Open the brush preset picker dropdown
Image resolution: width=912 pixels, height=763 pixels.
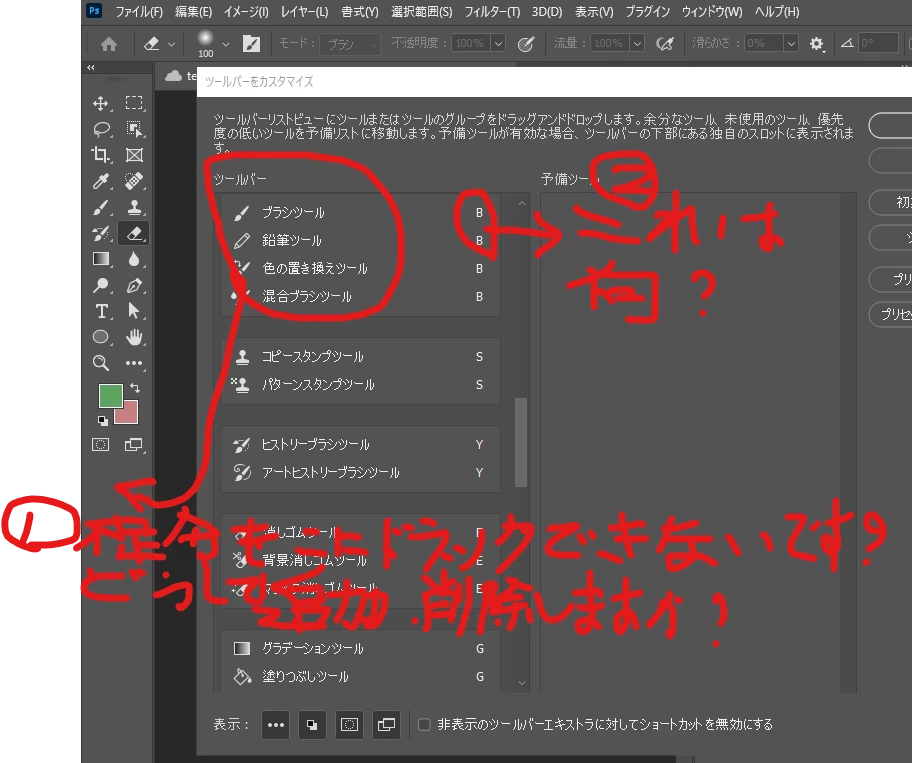click(226, 44)
